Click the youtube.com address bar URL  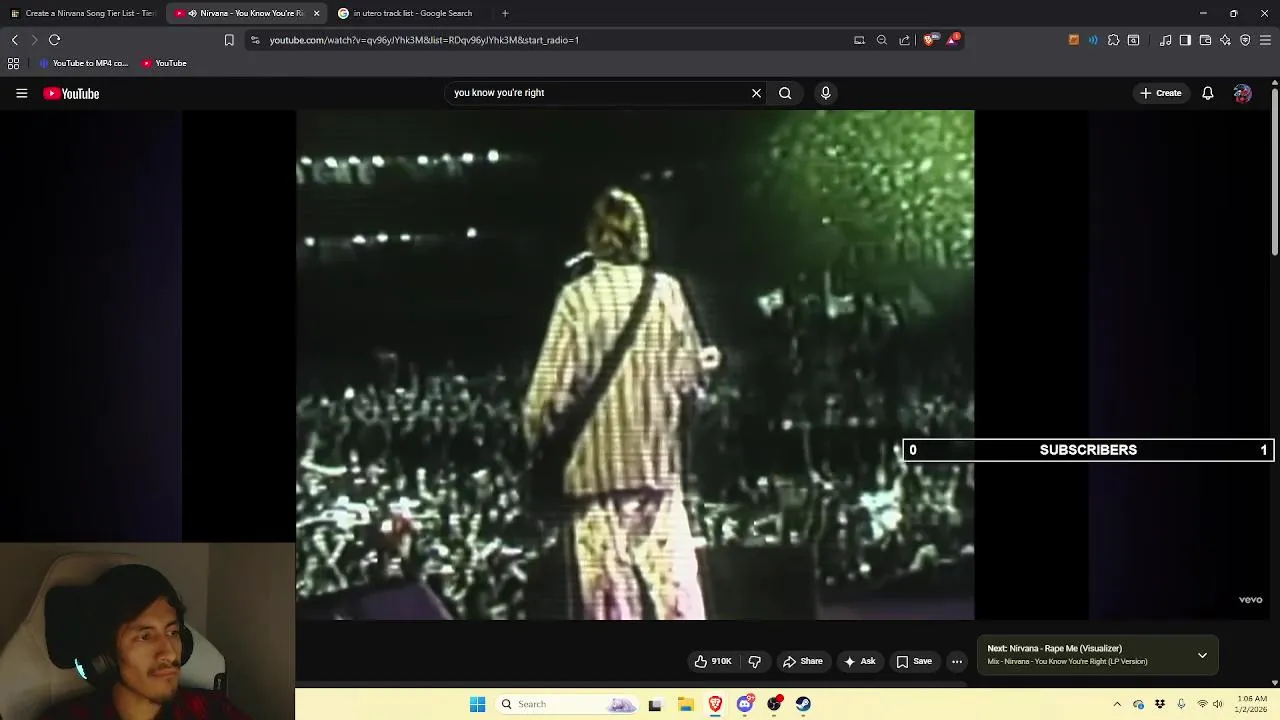point(424,40)
